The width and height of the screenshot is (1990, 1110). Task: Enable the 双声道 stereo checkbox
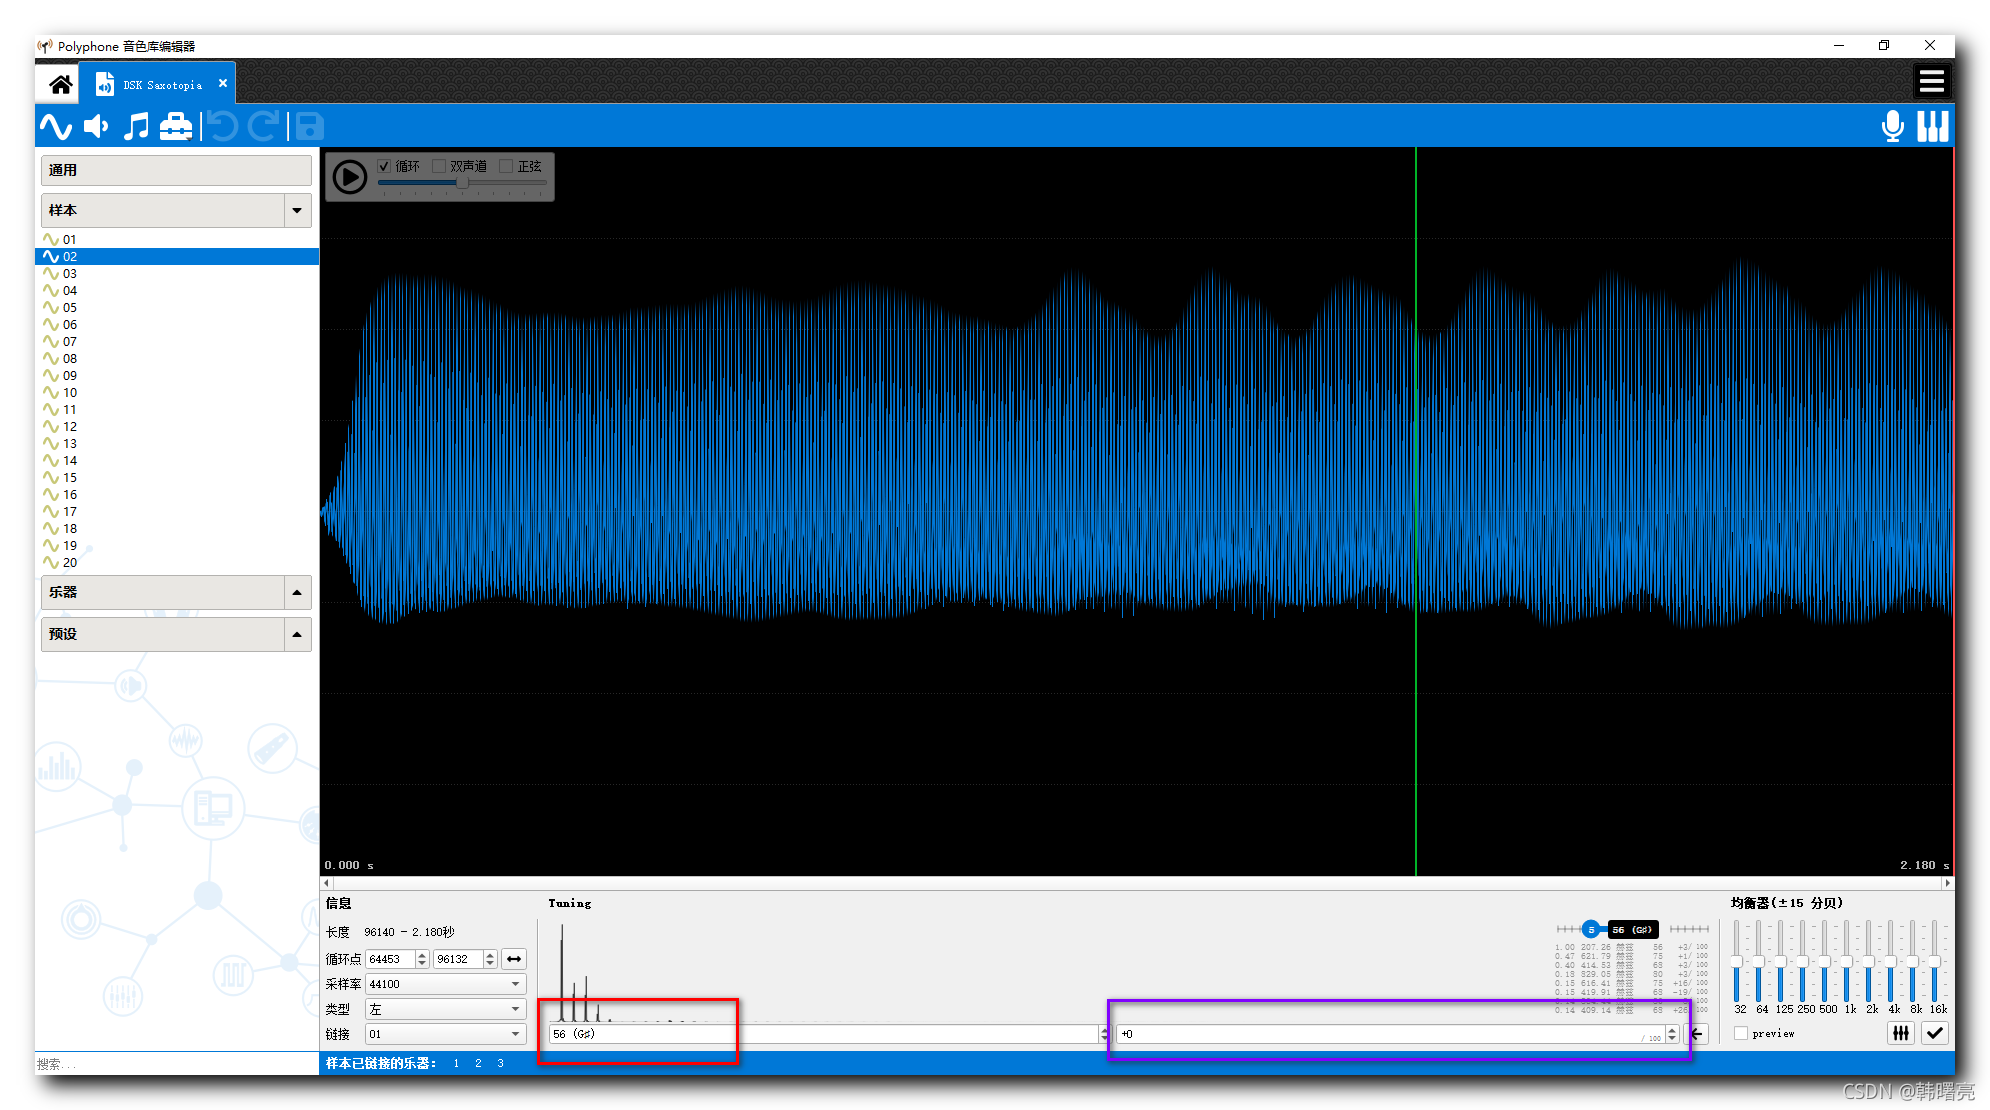(x=439, y=166)
